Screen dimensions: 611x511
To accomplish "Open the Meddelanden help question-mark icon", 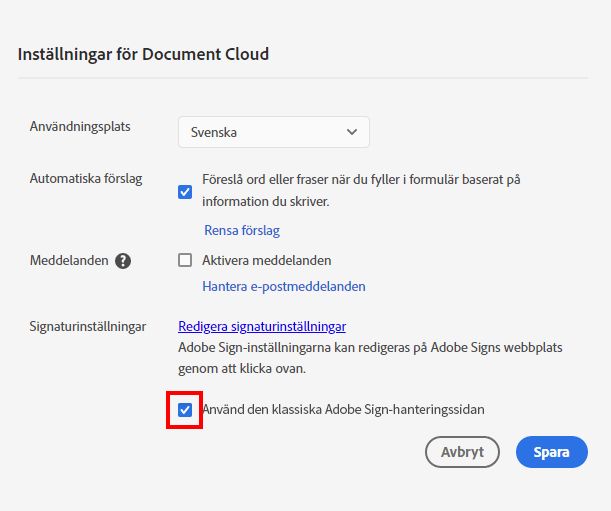I will pos(123,261).
